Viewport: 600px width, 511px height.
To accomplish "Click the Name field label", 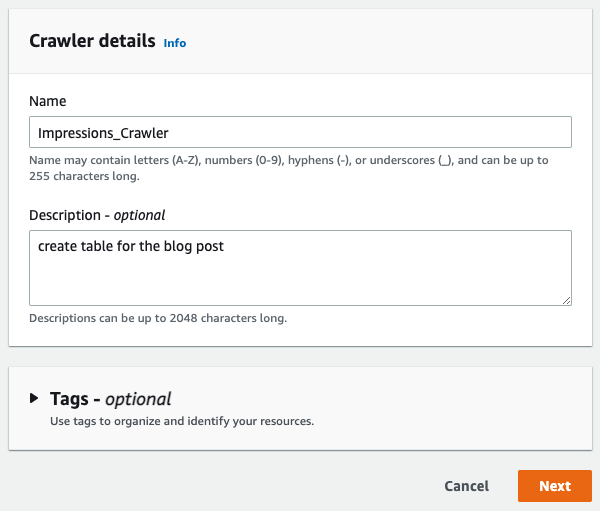I will click(x=47, y=101).
